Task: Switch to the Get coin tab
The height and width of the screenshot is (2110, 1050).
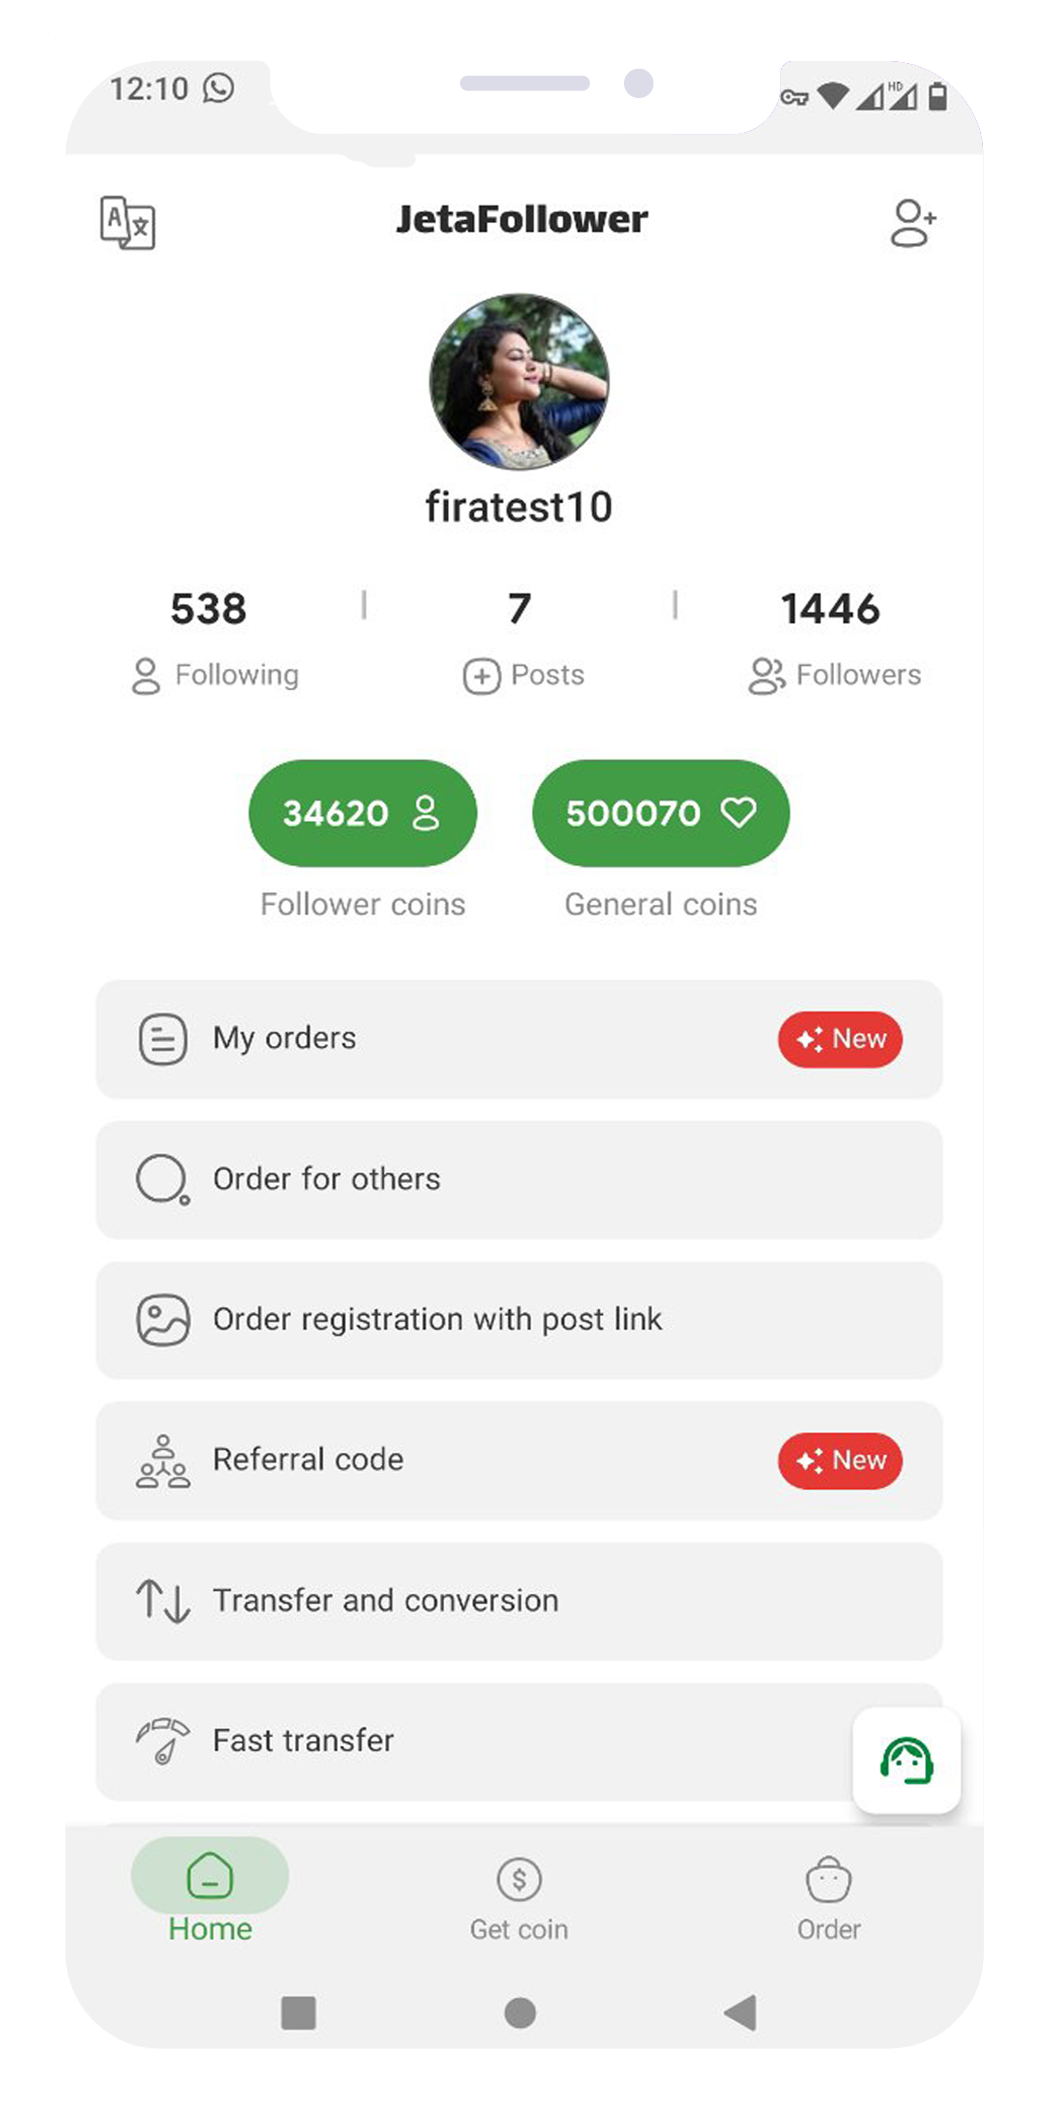Action: (519, 1898)
